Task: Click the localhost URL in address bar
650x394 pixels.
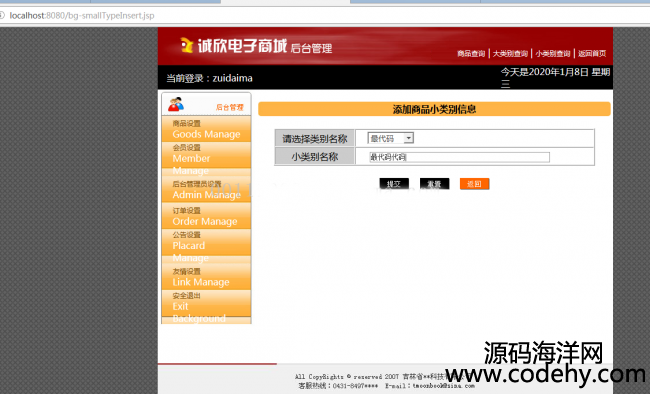Action: pyautogui.click(x=82, y=16)
